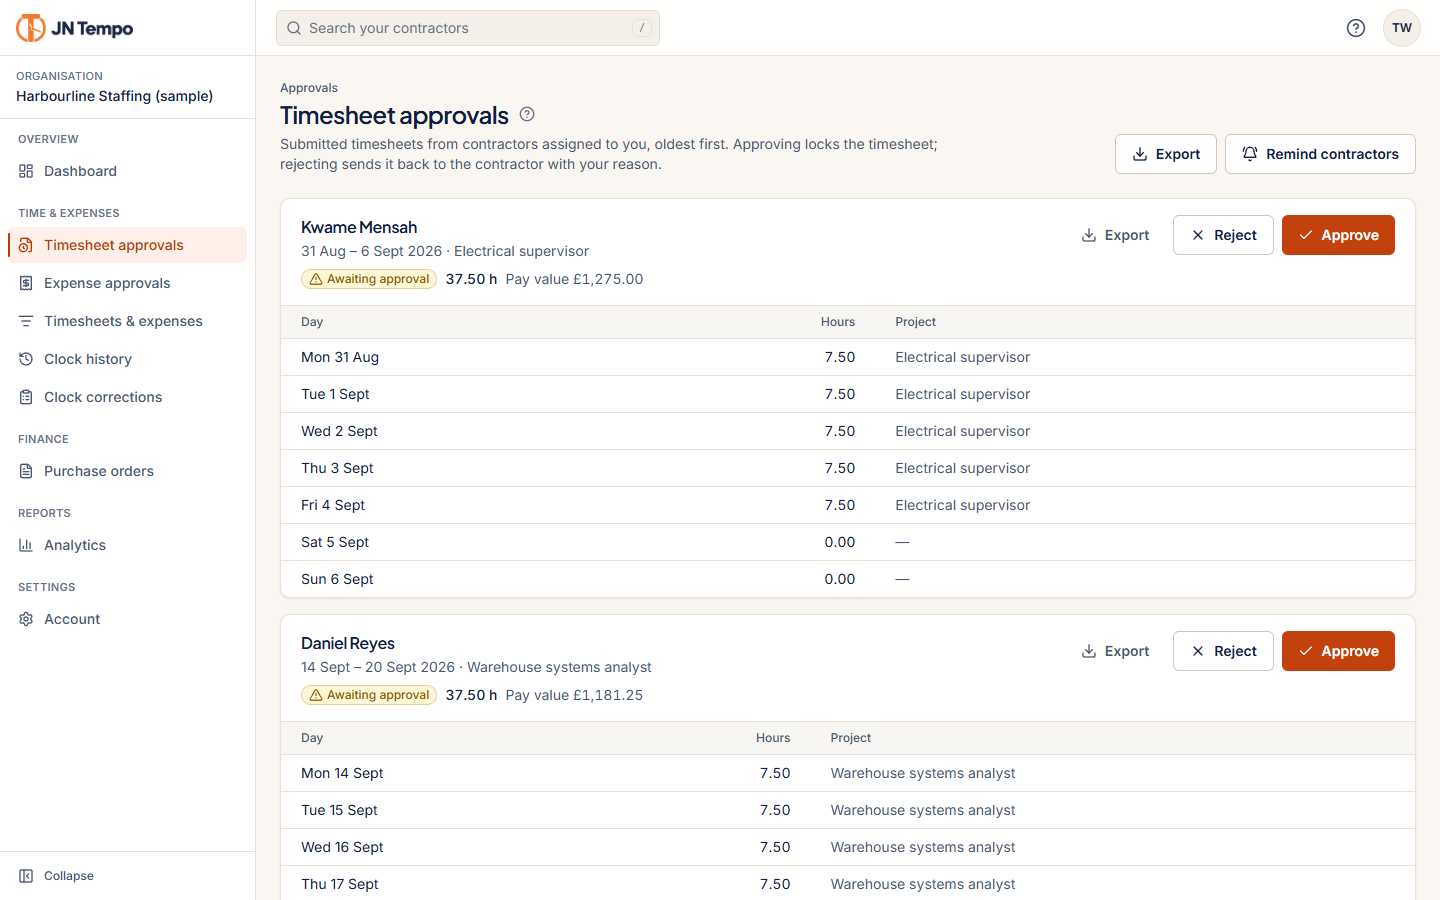Click the Collapse sidebar icon
Image resolution: width=1440 pixels, height=900 pixels.
26,876
